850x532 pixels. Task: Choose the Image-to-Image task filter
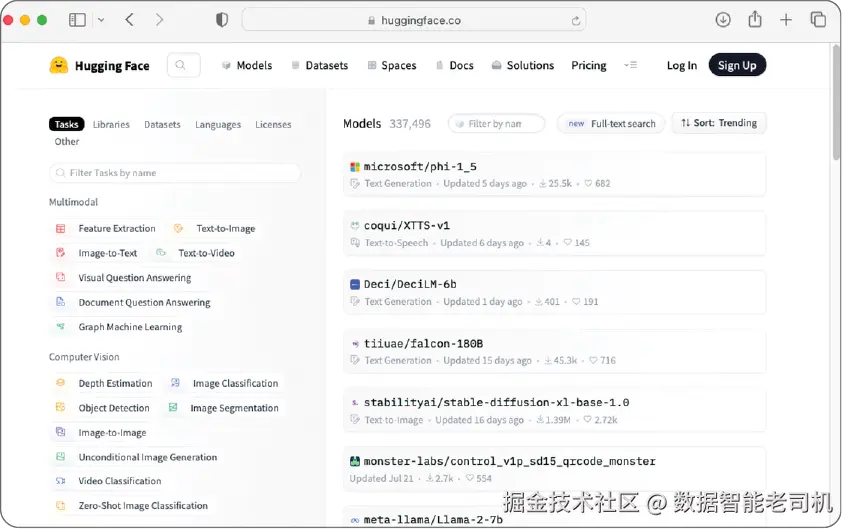pyautogui.click(x=101, y=433)
